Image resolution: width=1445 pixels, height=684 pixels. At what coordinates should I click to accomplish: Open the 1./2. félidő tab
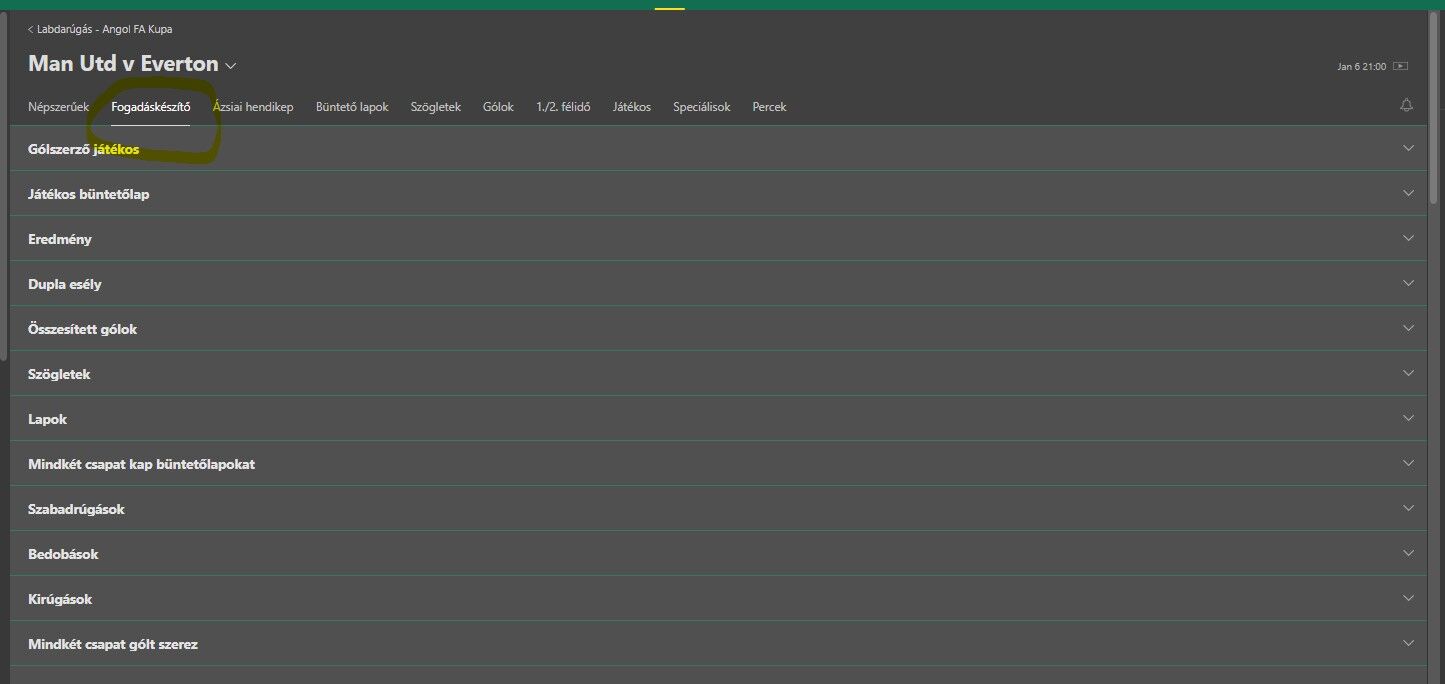point(563,107)
